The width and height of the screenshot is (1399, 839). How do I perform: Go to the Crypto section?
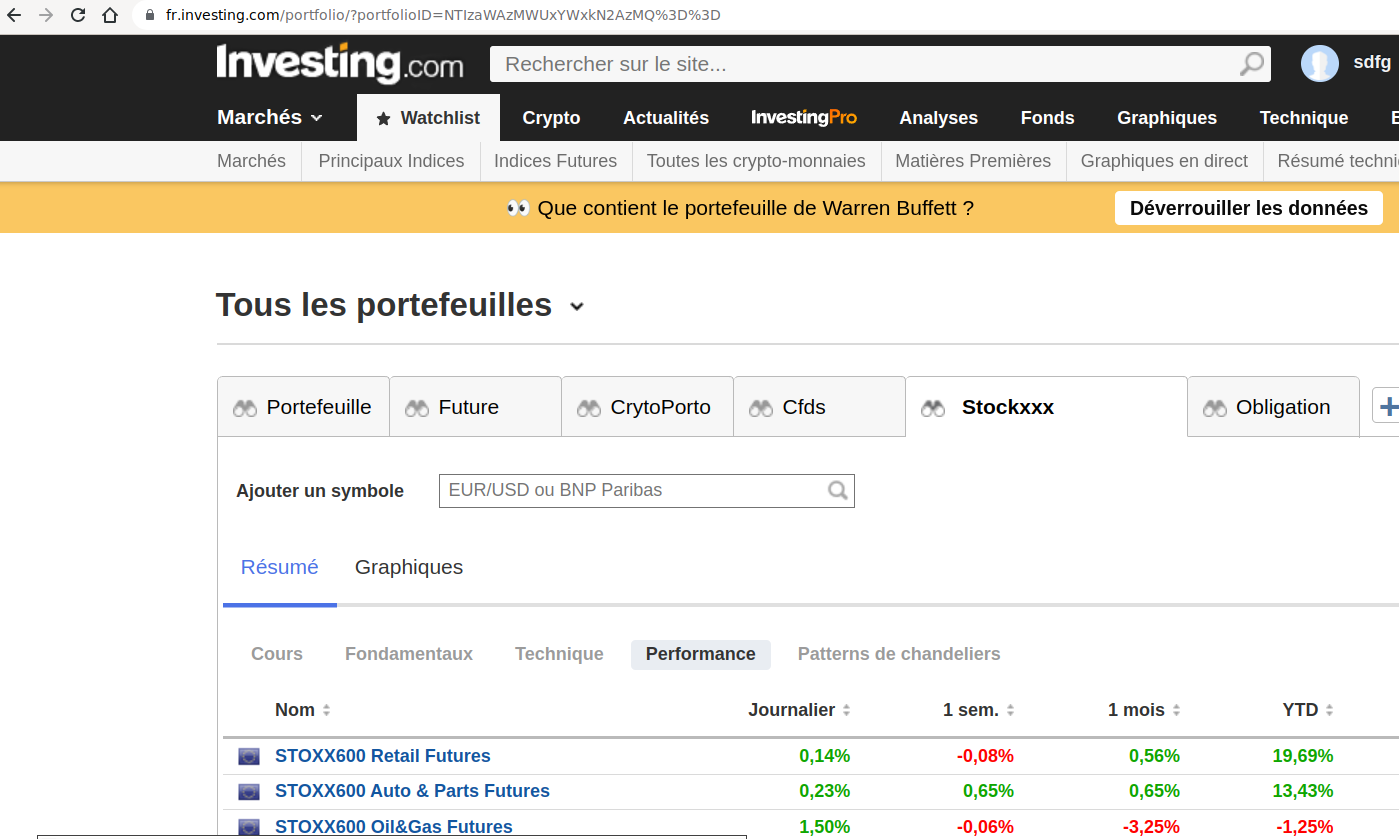click(x=551, y=118)
